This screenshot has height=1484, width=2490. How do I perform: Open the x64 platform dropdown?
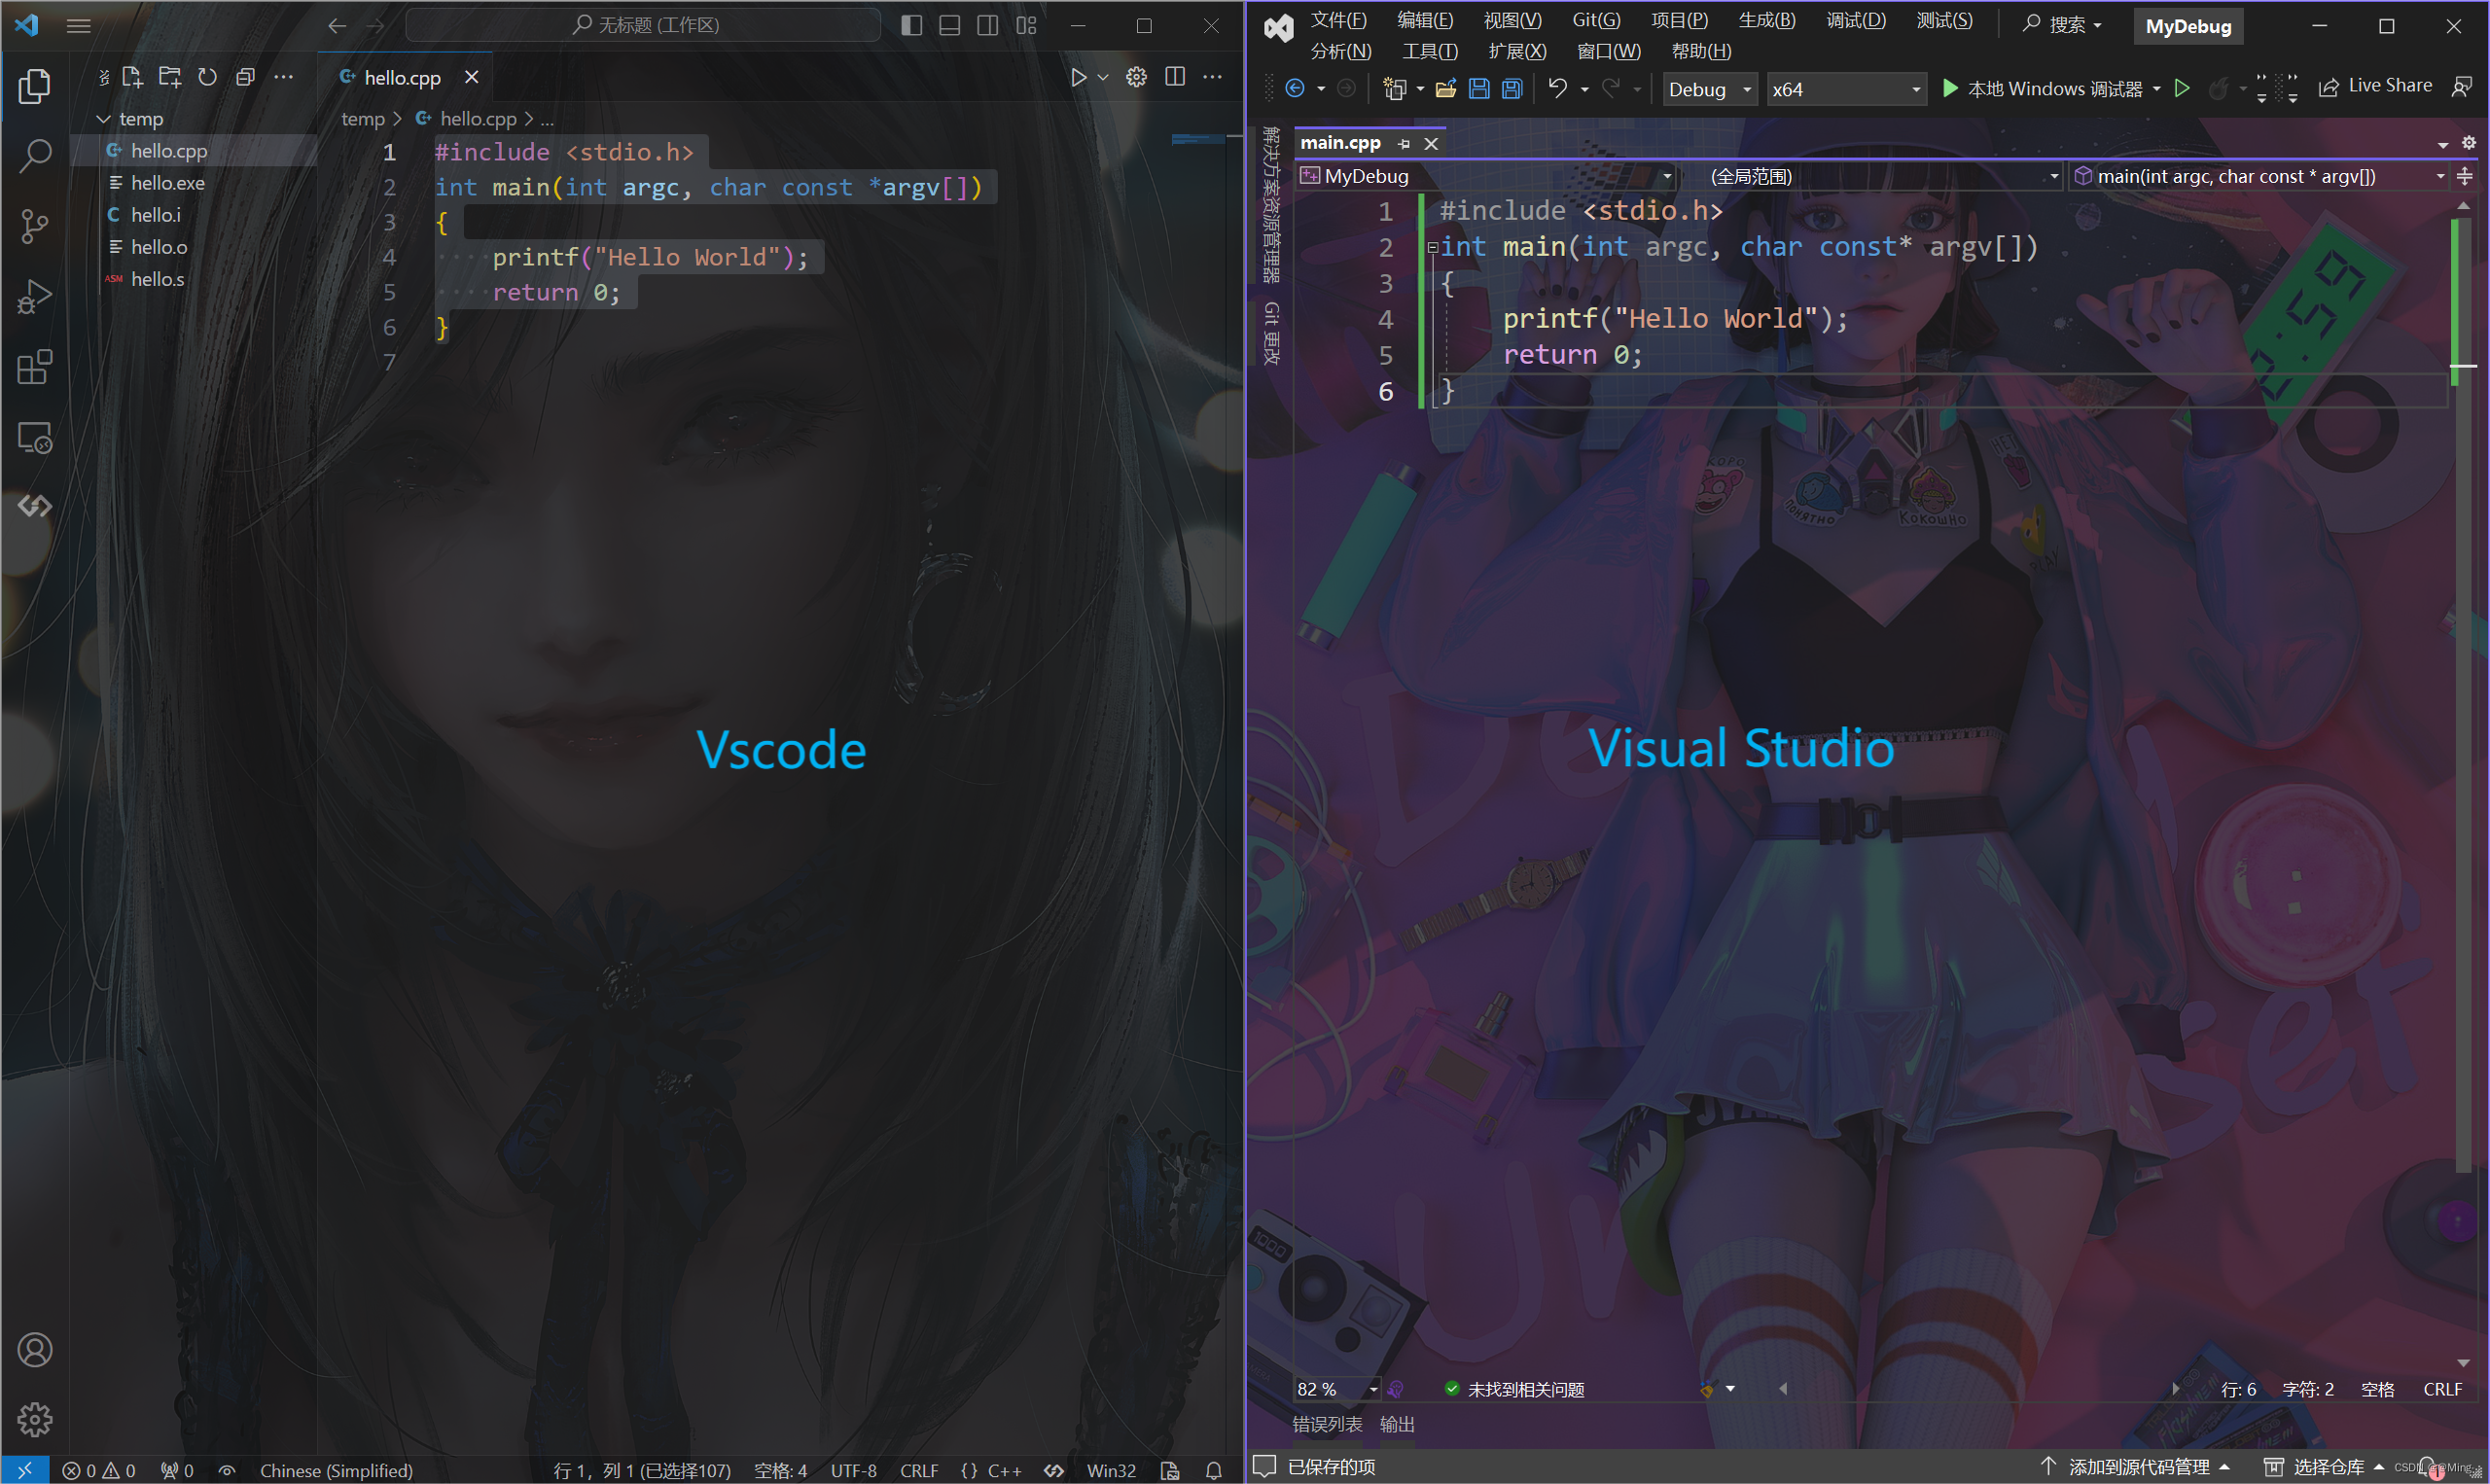[1845, 89]
